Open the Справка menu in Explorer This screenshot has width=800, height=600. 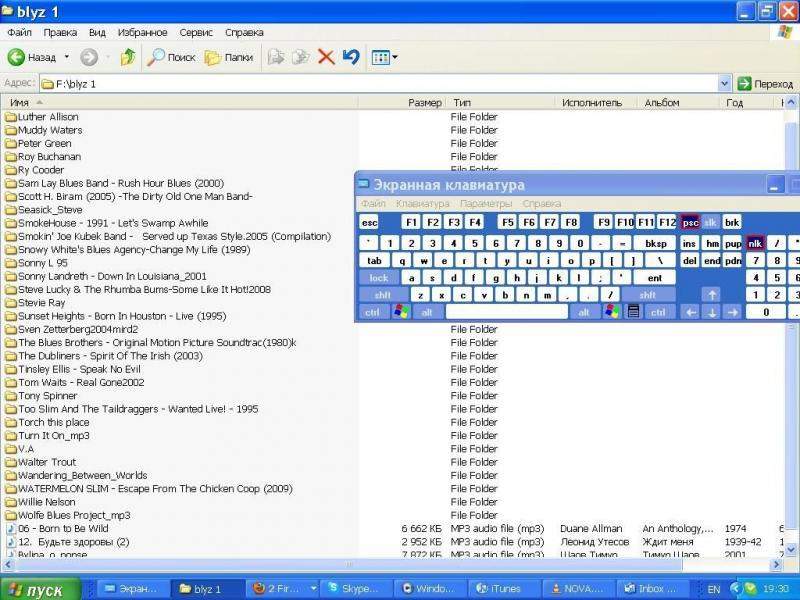244,32
